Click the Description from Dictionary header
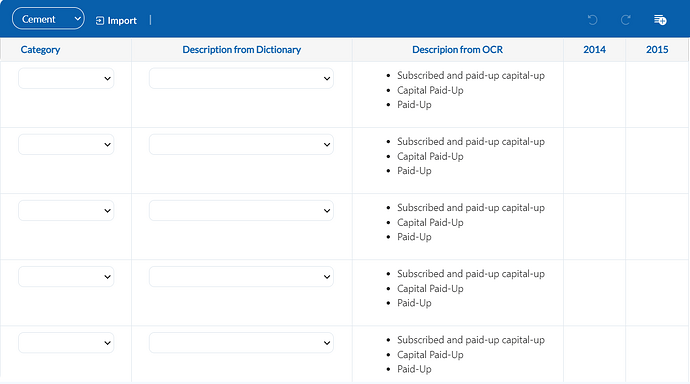Screen dimensions: 690x384 242,50
